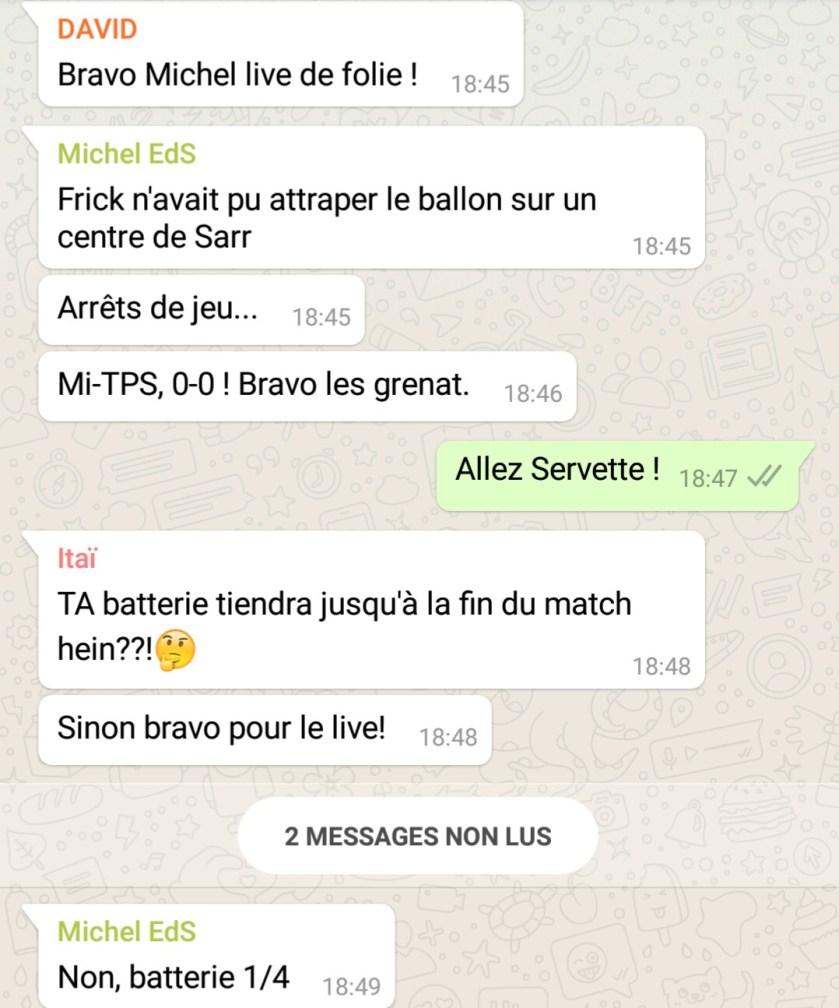The image size is (839, 1008).
Task: Select the 'TA batterie tiendra' message
Action: click(x=372, y=609)
